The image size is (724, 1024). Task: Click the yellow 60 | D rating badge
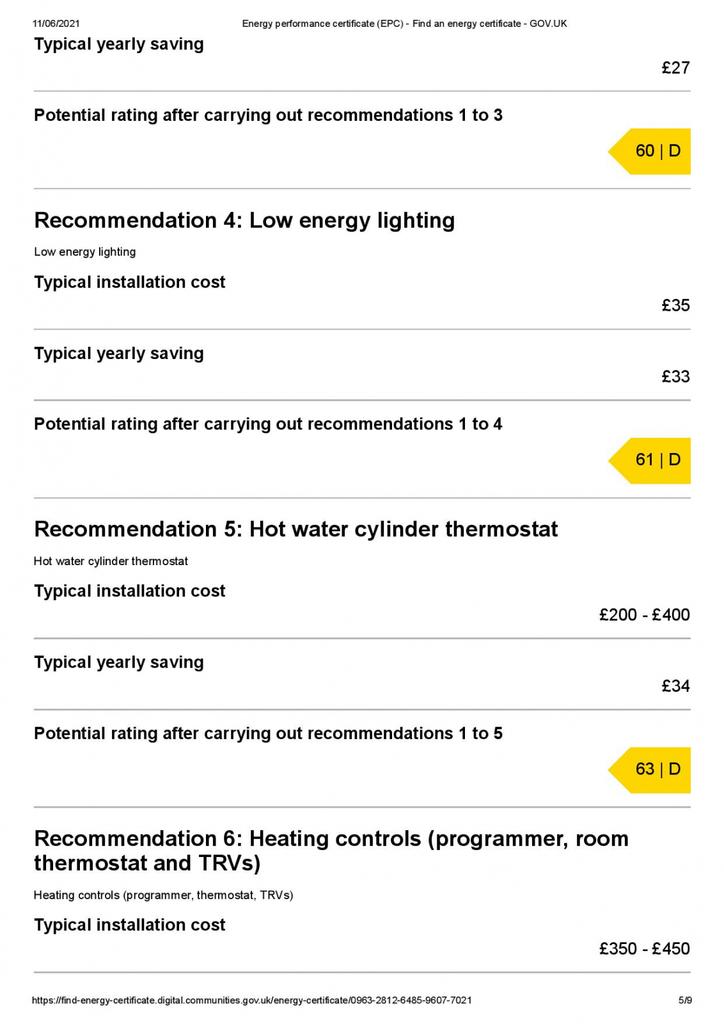[650, 152]
